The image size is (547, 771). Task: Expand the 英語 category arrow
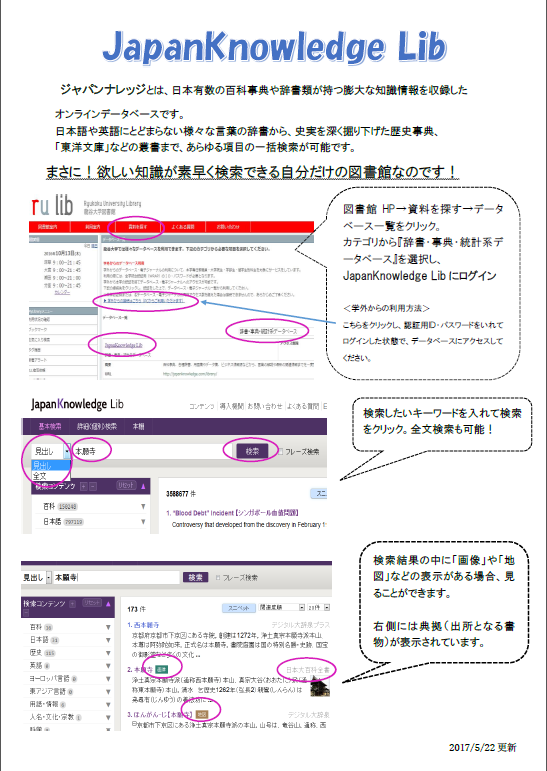click(108, 666)
